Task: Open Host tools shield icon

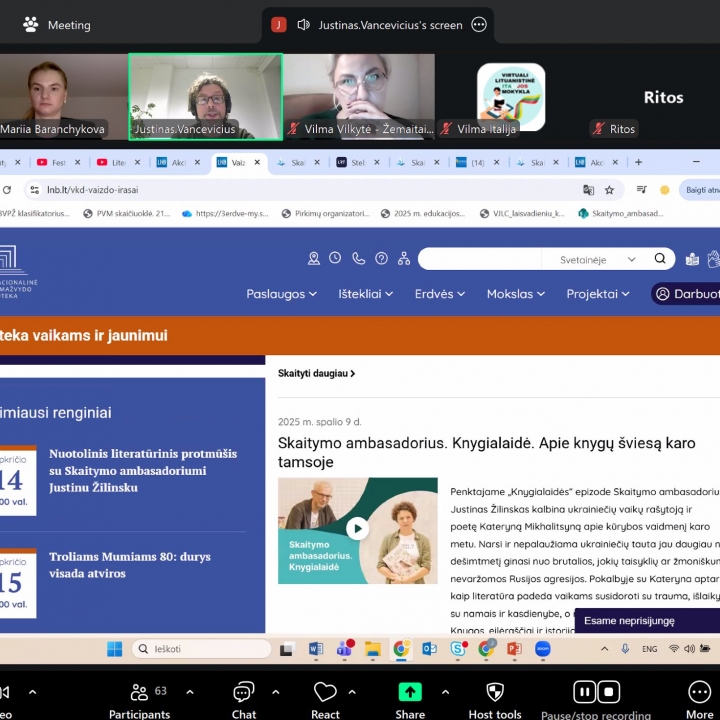Action: coord(494,693)
